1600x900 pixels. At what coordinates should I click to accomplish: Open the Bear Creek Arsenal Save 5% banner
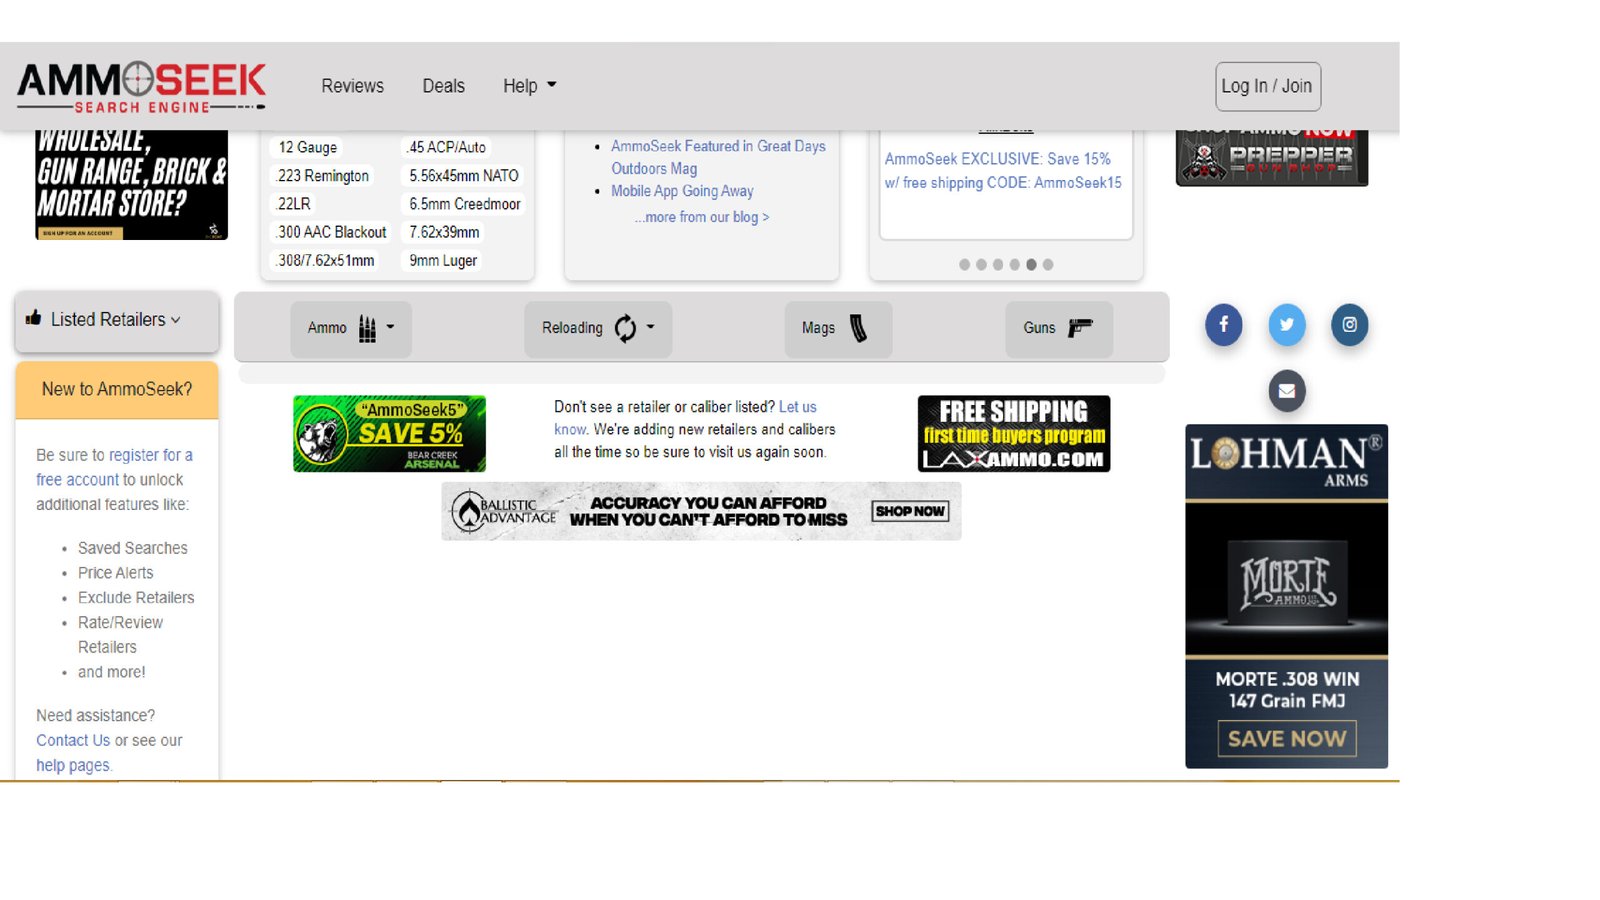(x=389, y=434)
